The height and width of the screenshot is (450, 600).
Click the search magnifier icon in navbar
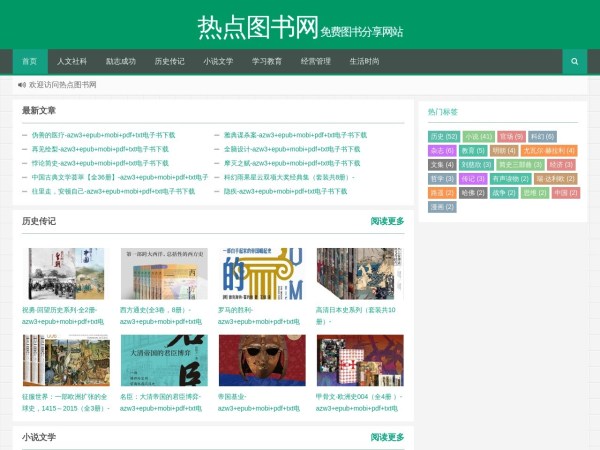(x=574, y=61)
